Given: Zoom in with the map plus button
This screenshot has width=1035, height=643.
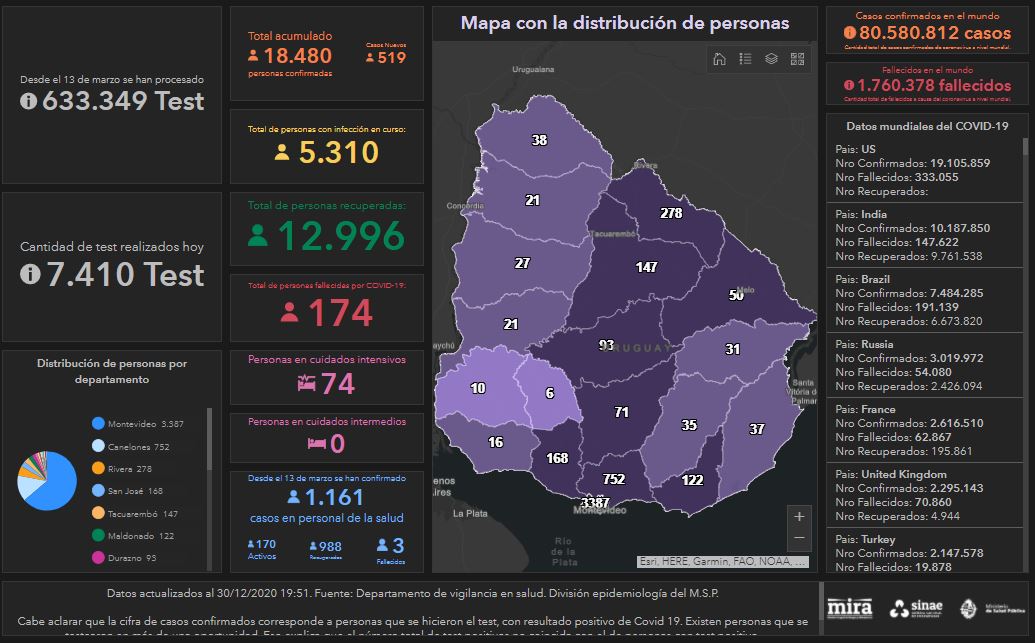Looking at the screenshot, I should (x=798, y=517).
